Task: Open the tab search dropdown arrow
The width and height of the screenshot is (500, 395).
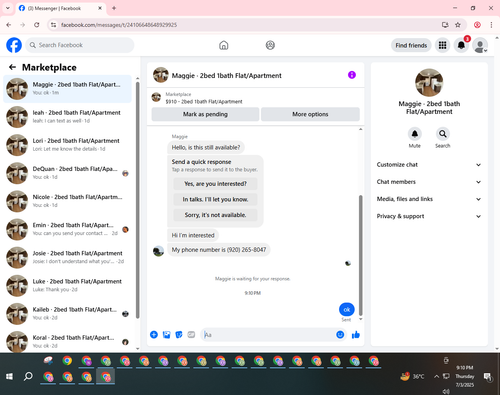Action: (x=8, y=8)
